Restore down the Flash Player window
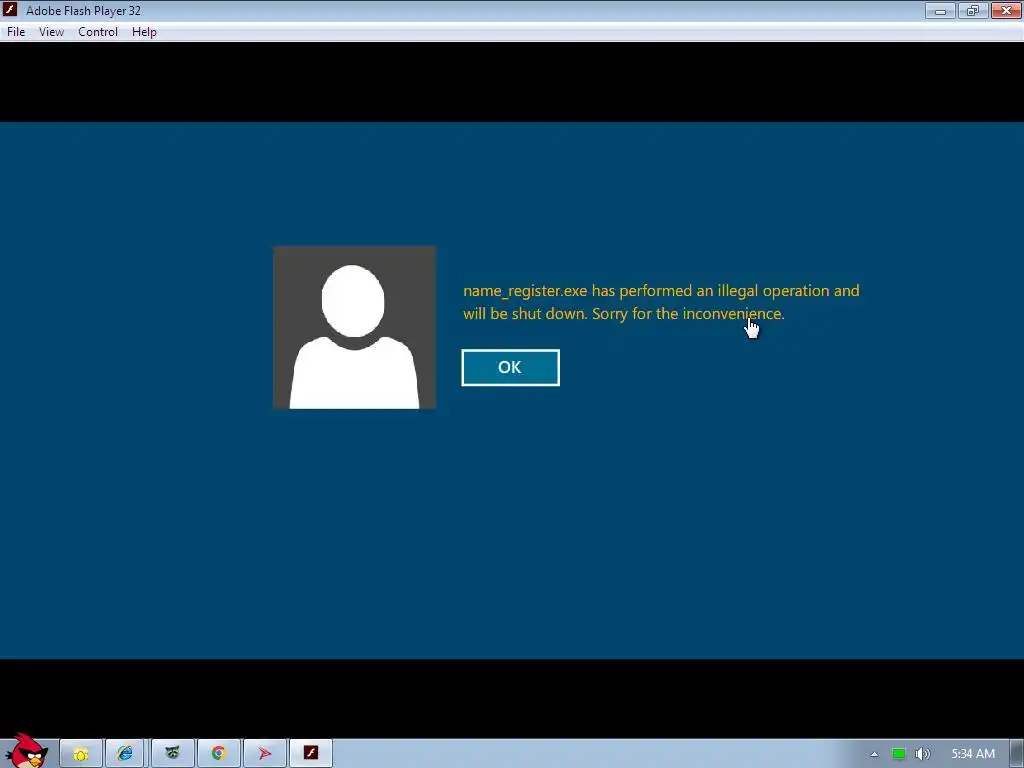The width and height of the screenshot is (1024, 768). [x=972, y=10]
